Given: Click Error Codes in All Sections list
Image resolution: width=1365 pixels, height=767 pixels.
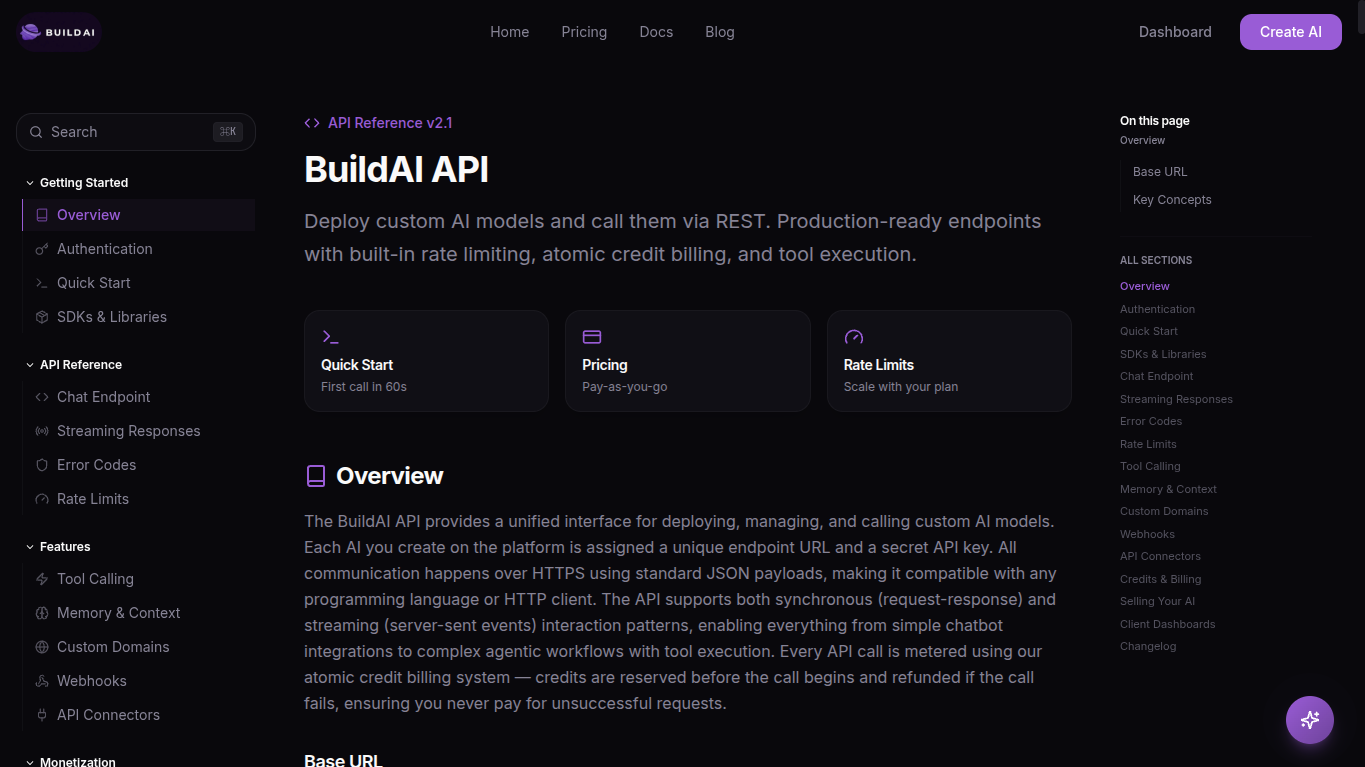Looking at the screenshot, I should pos(1151,421).
